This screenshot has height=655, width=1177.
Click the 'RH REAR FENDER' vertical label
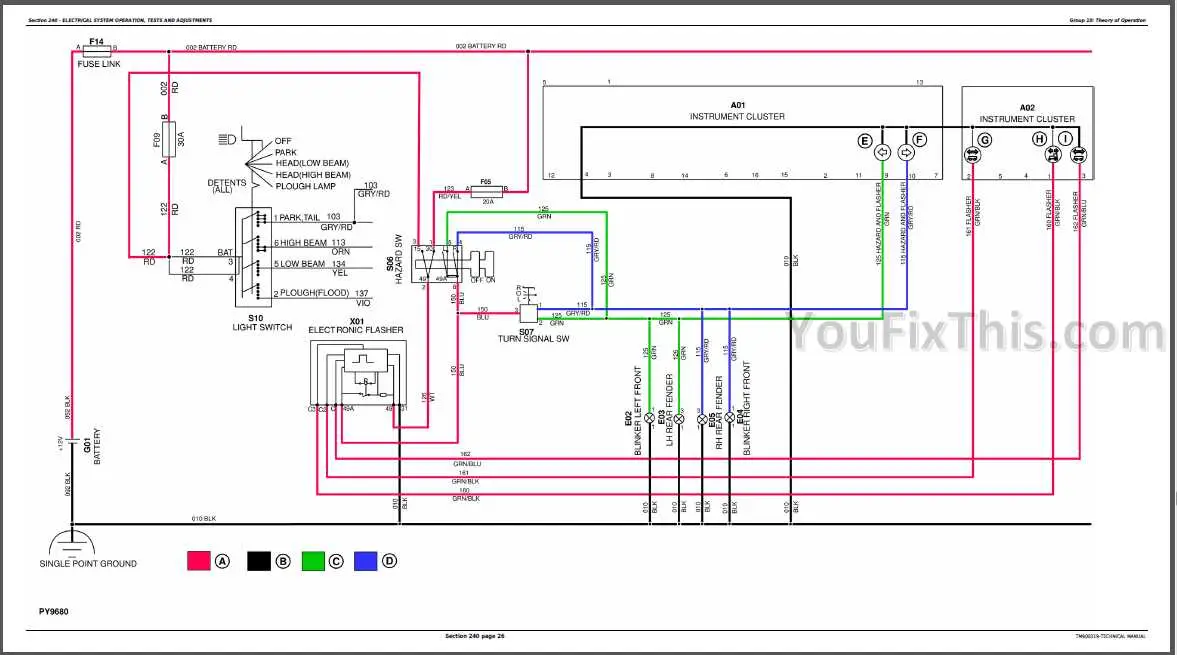click(719, 413)
